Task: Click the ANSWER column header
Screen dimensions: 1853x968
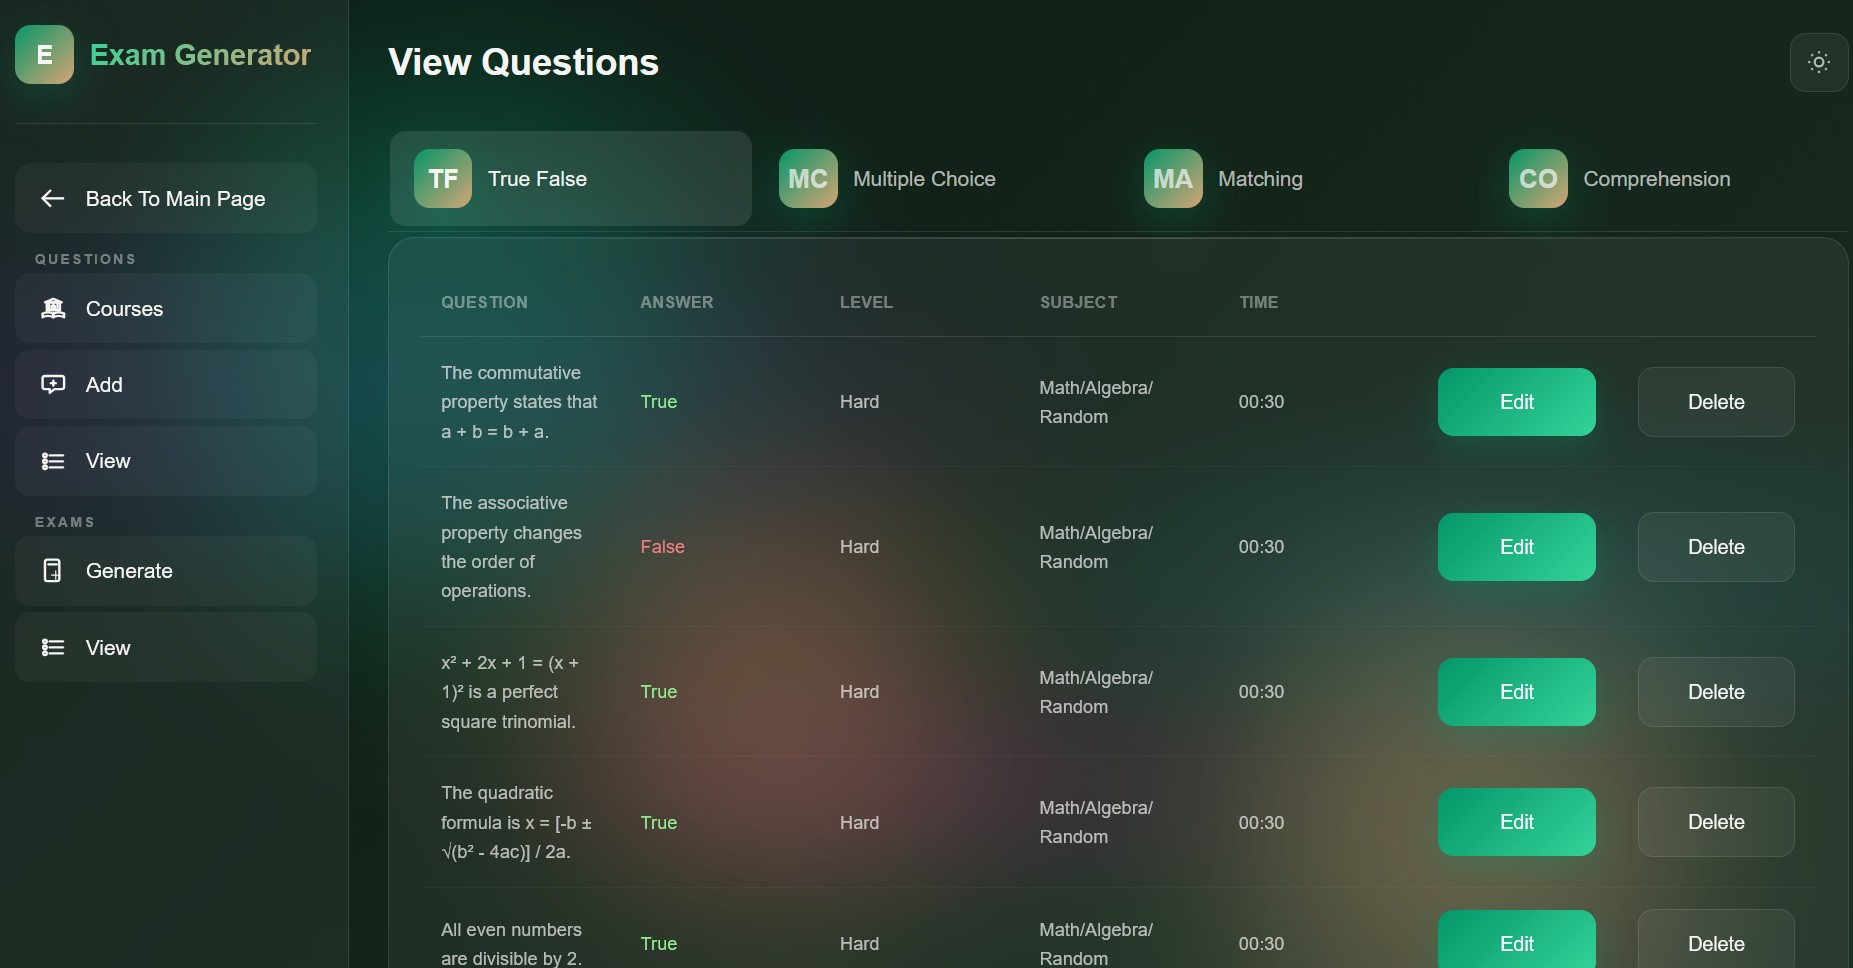Action: (x=677, y=302)
